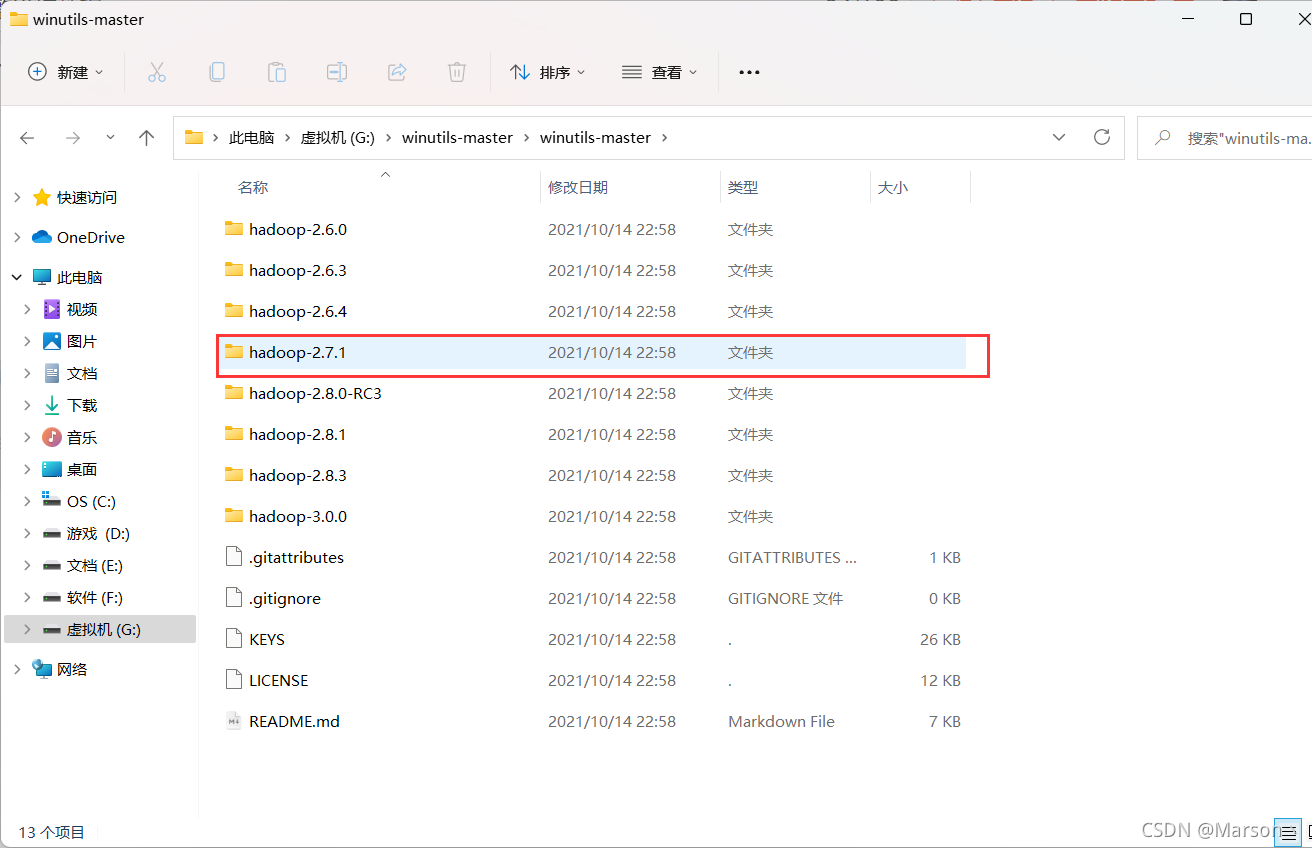The width and height of the screenshot is (1312, 848).
Task: Expand the 虚拟机 (G:) drive node
Action: tap(28, 629)
